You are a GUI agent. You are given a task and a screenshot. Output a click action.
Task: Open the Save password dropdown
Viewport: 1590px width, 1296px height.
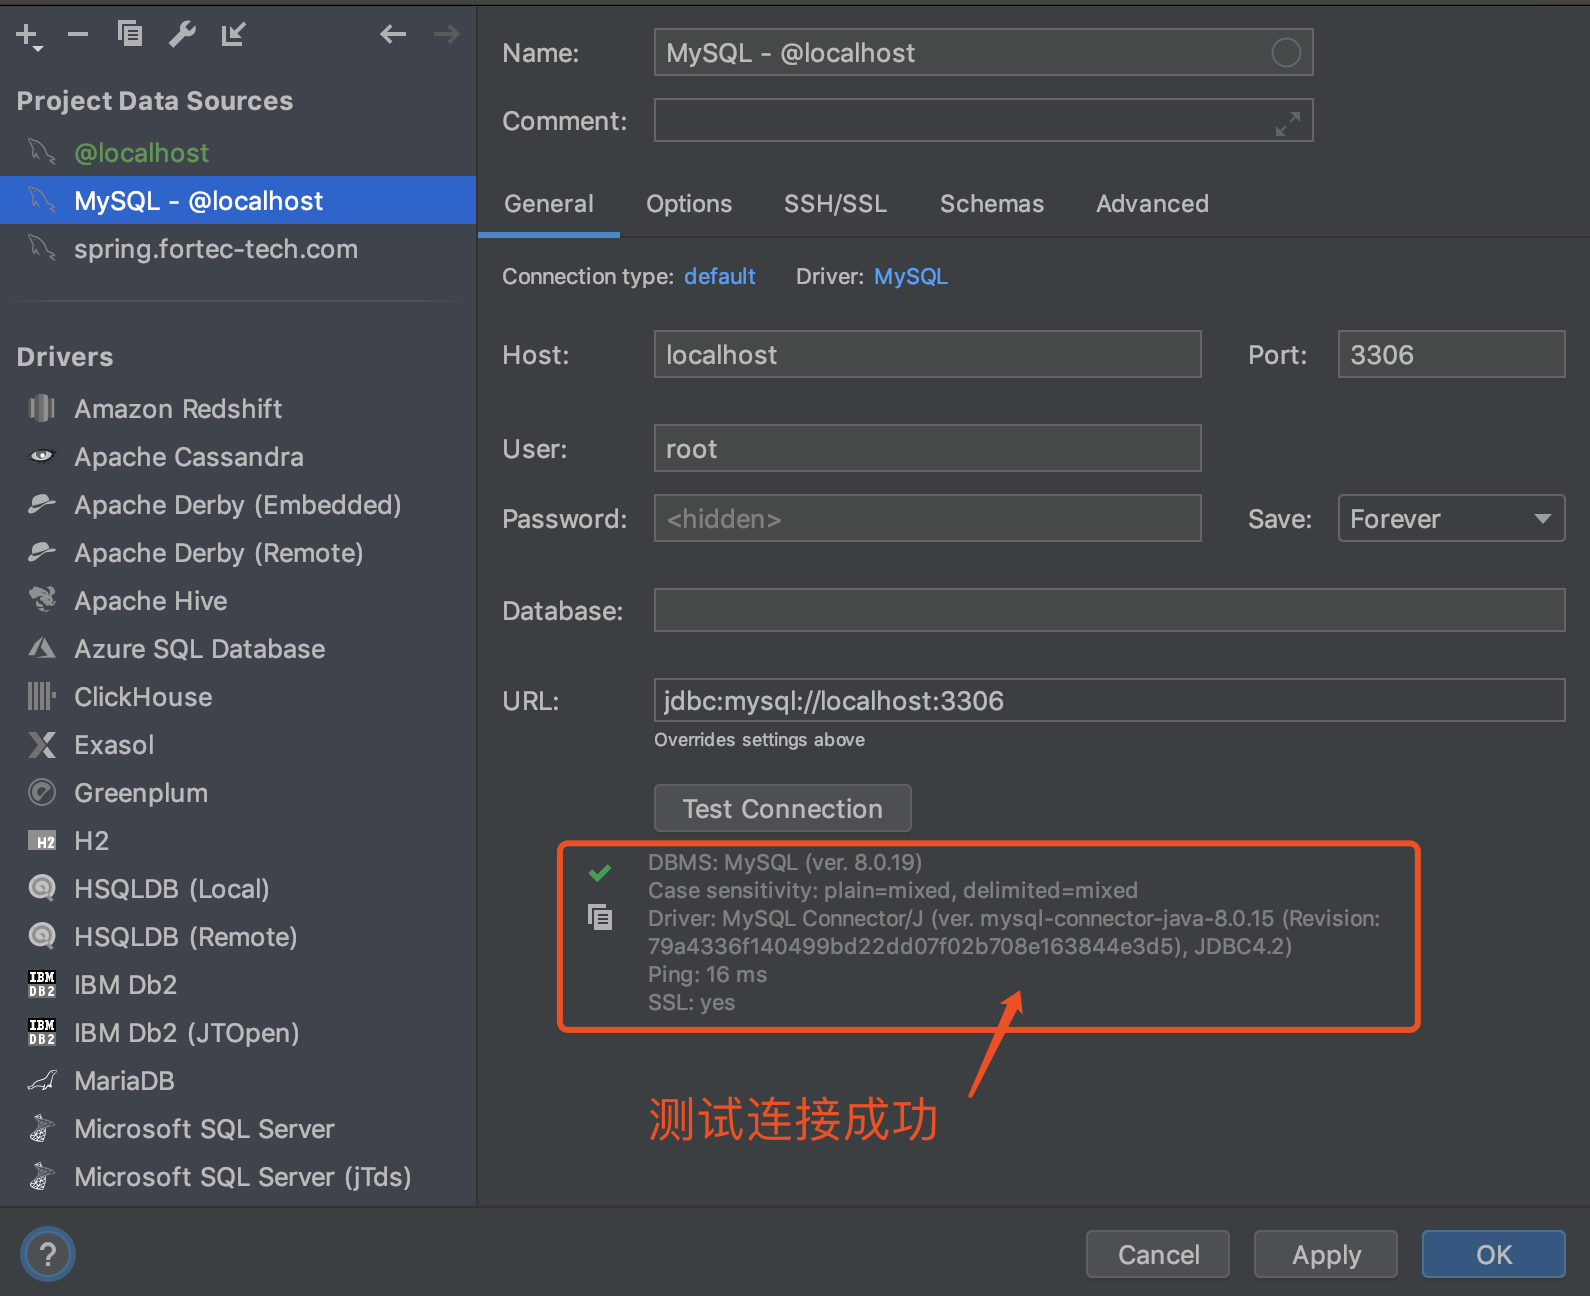[1451, 518]
